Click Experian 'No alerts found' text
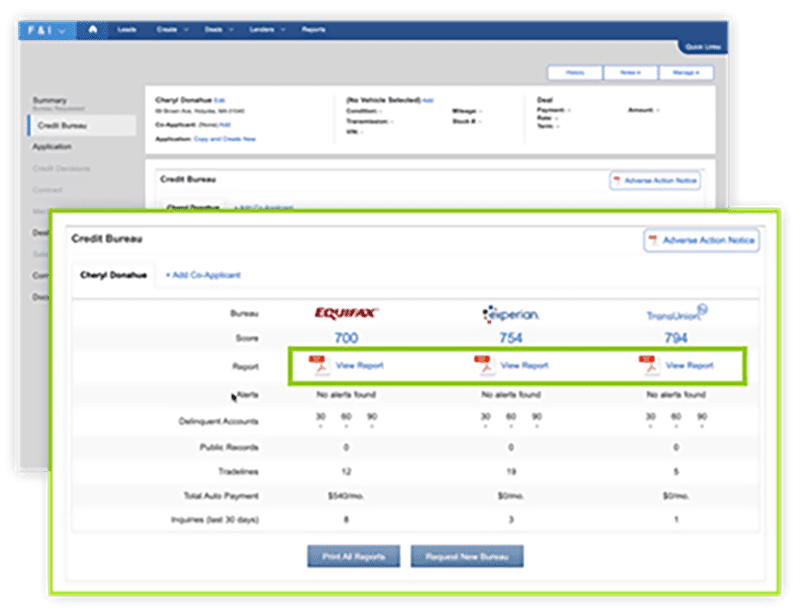Viewport: 800px width, 615px height. coord(511,395)
